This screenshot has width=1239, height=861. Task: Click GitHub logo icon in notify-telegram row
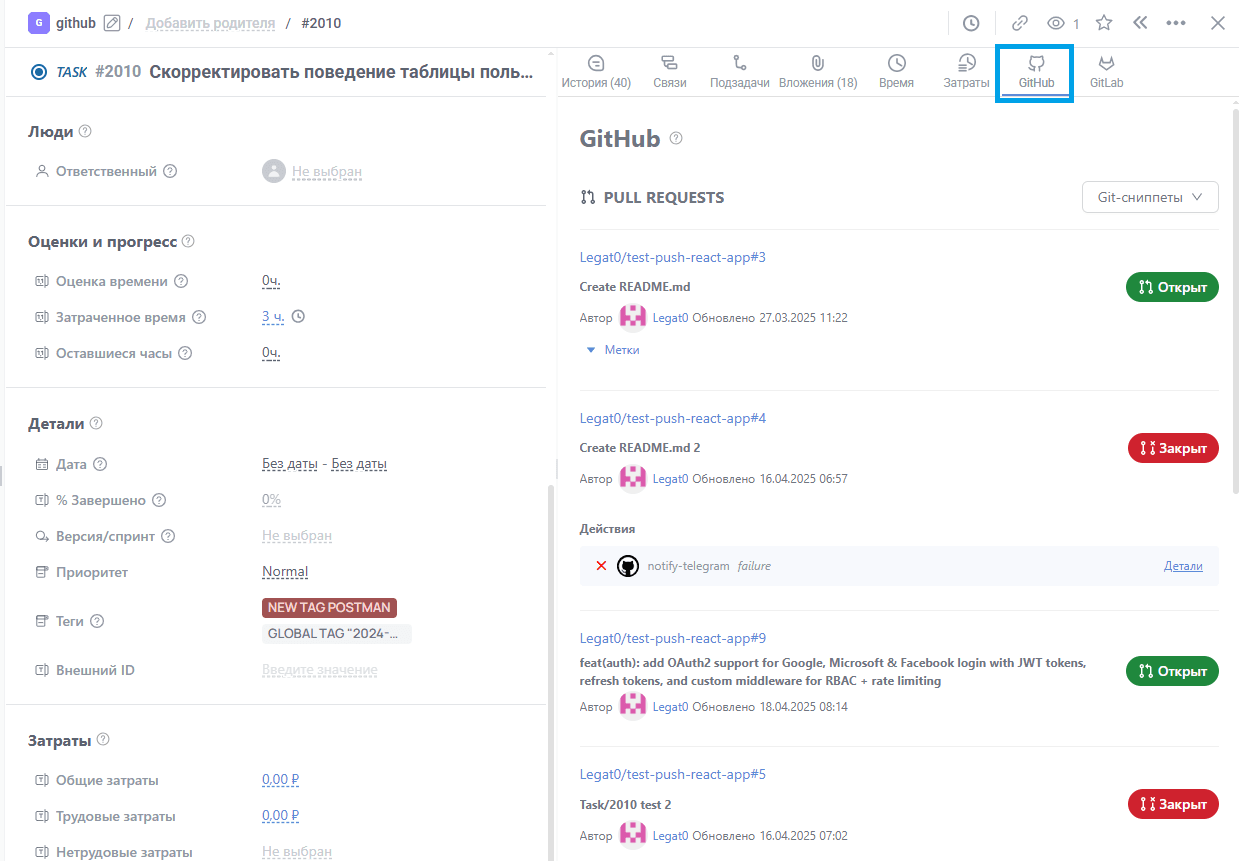coord(628,566)
